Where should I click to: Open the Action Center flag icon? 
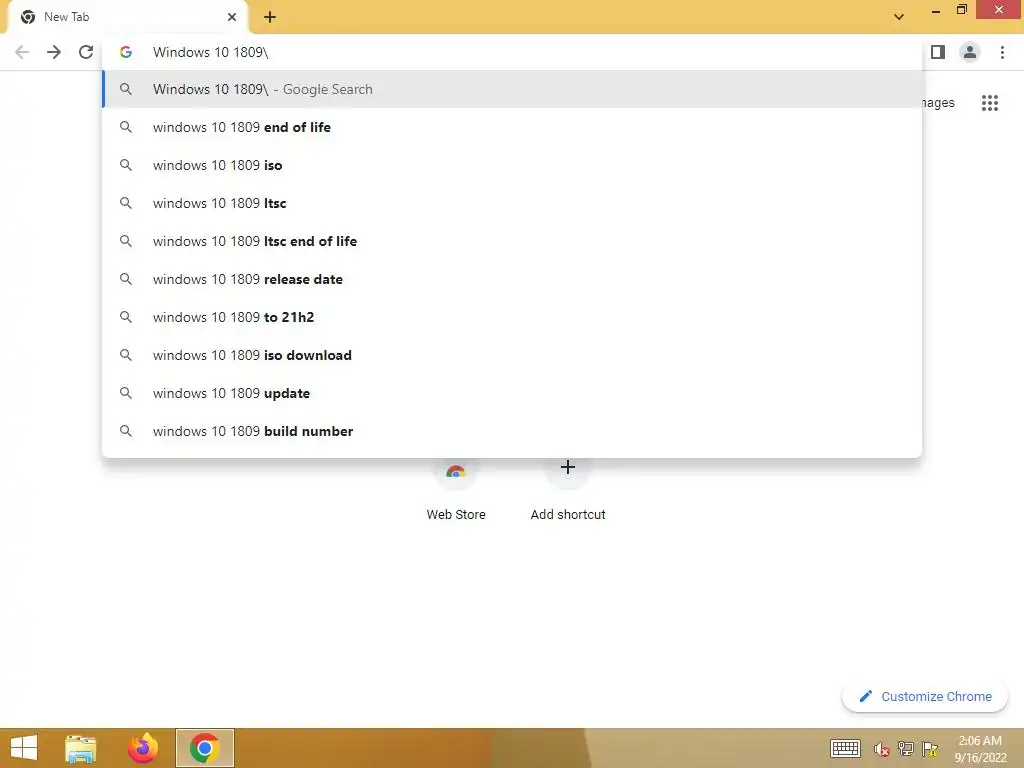click(x=930, y=749)
